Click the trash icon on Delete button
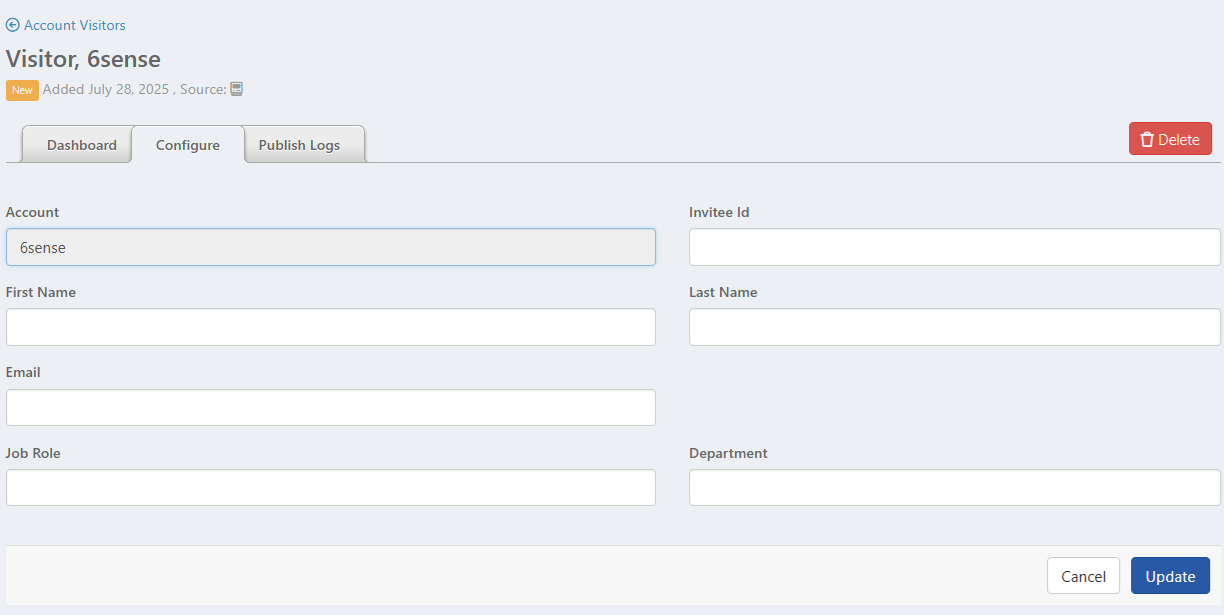The height and width of the screenshot is (615, 1224). click(x=1147, y=139)
